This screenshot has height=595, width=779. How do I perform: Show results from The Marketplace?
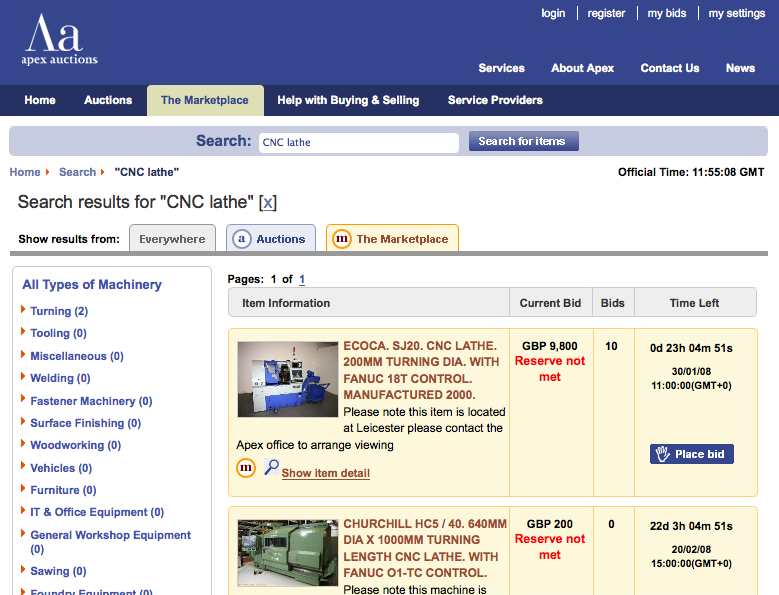point(392,238)
